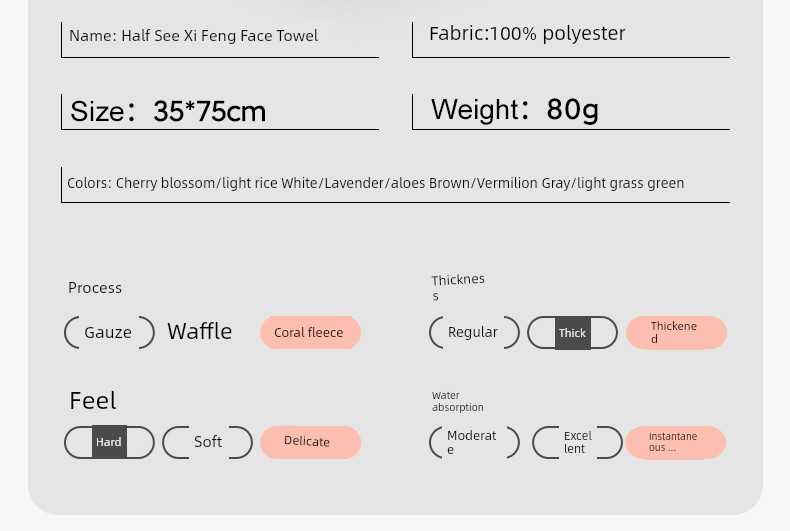Select the Thickened pink pill
This screenshot has width=790, height=531.
click(x=676, y=333)
